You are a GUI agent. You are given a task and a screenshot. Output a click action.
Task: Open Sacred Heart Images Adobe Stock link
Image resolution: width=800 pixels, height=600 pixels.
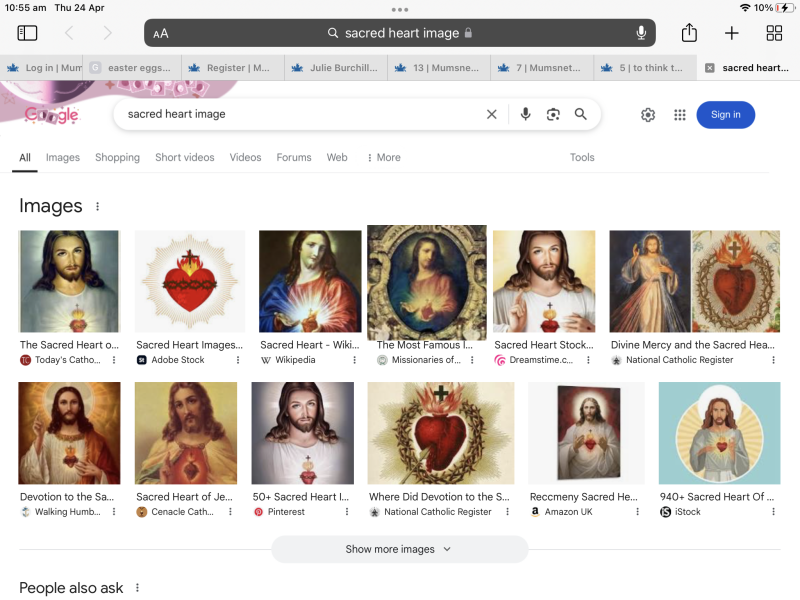(x=189, y=345)
